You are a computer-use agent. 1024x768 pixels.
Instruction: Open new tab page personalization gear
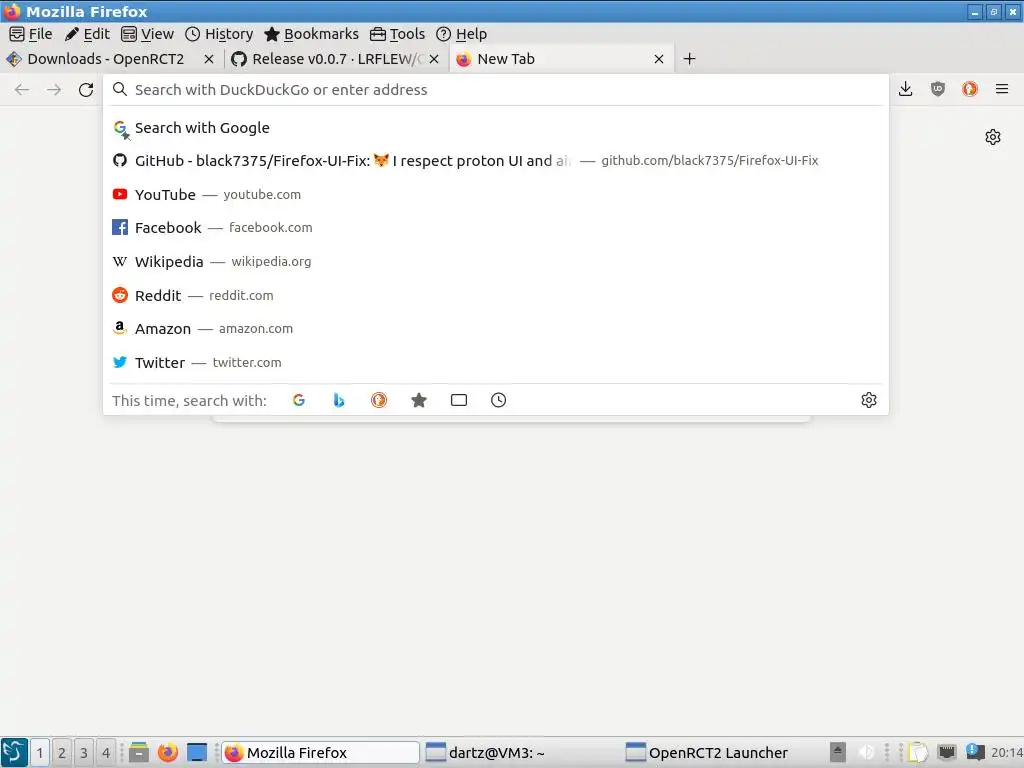pyautogui.click(x=993, y=137)
